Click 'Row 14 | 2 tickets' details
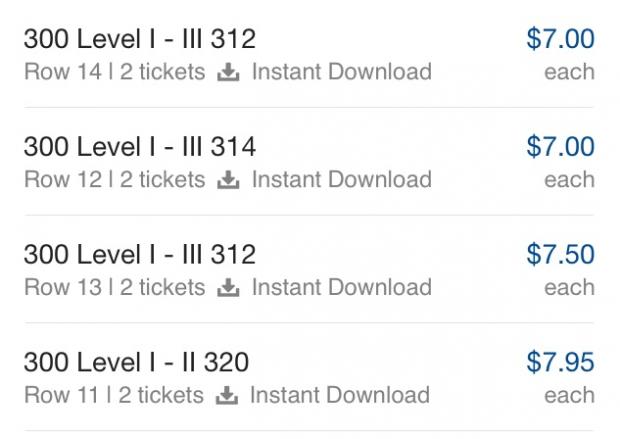Image resolution: width=620 pixels, height=439 pixels. (x=114, y=72)
